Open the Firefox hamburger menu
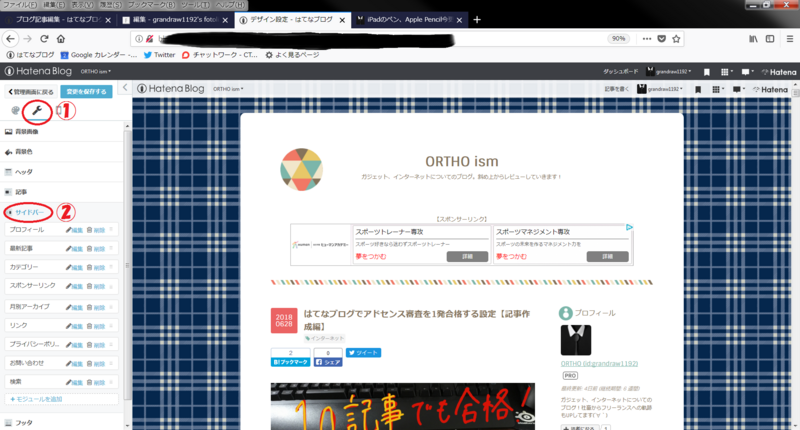The width and height of the screenshot is (800, 430). 789,39
